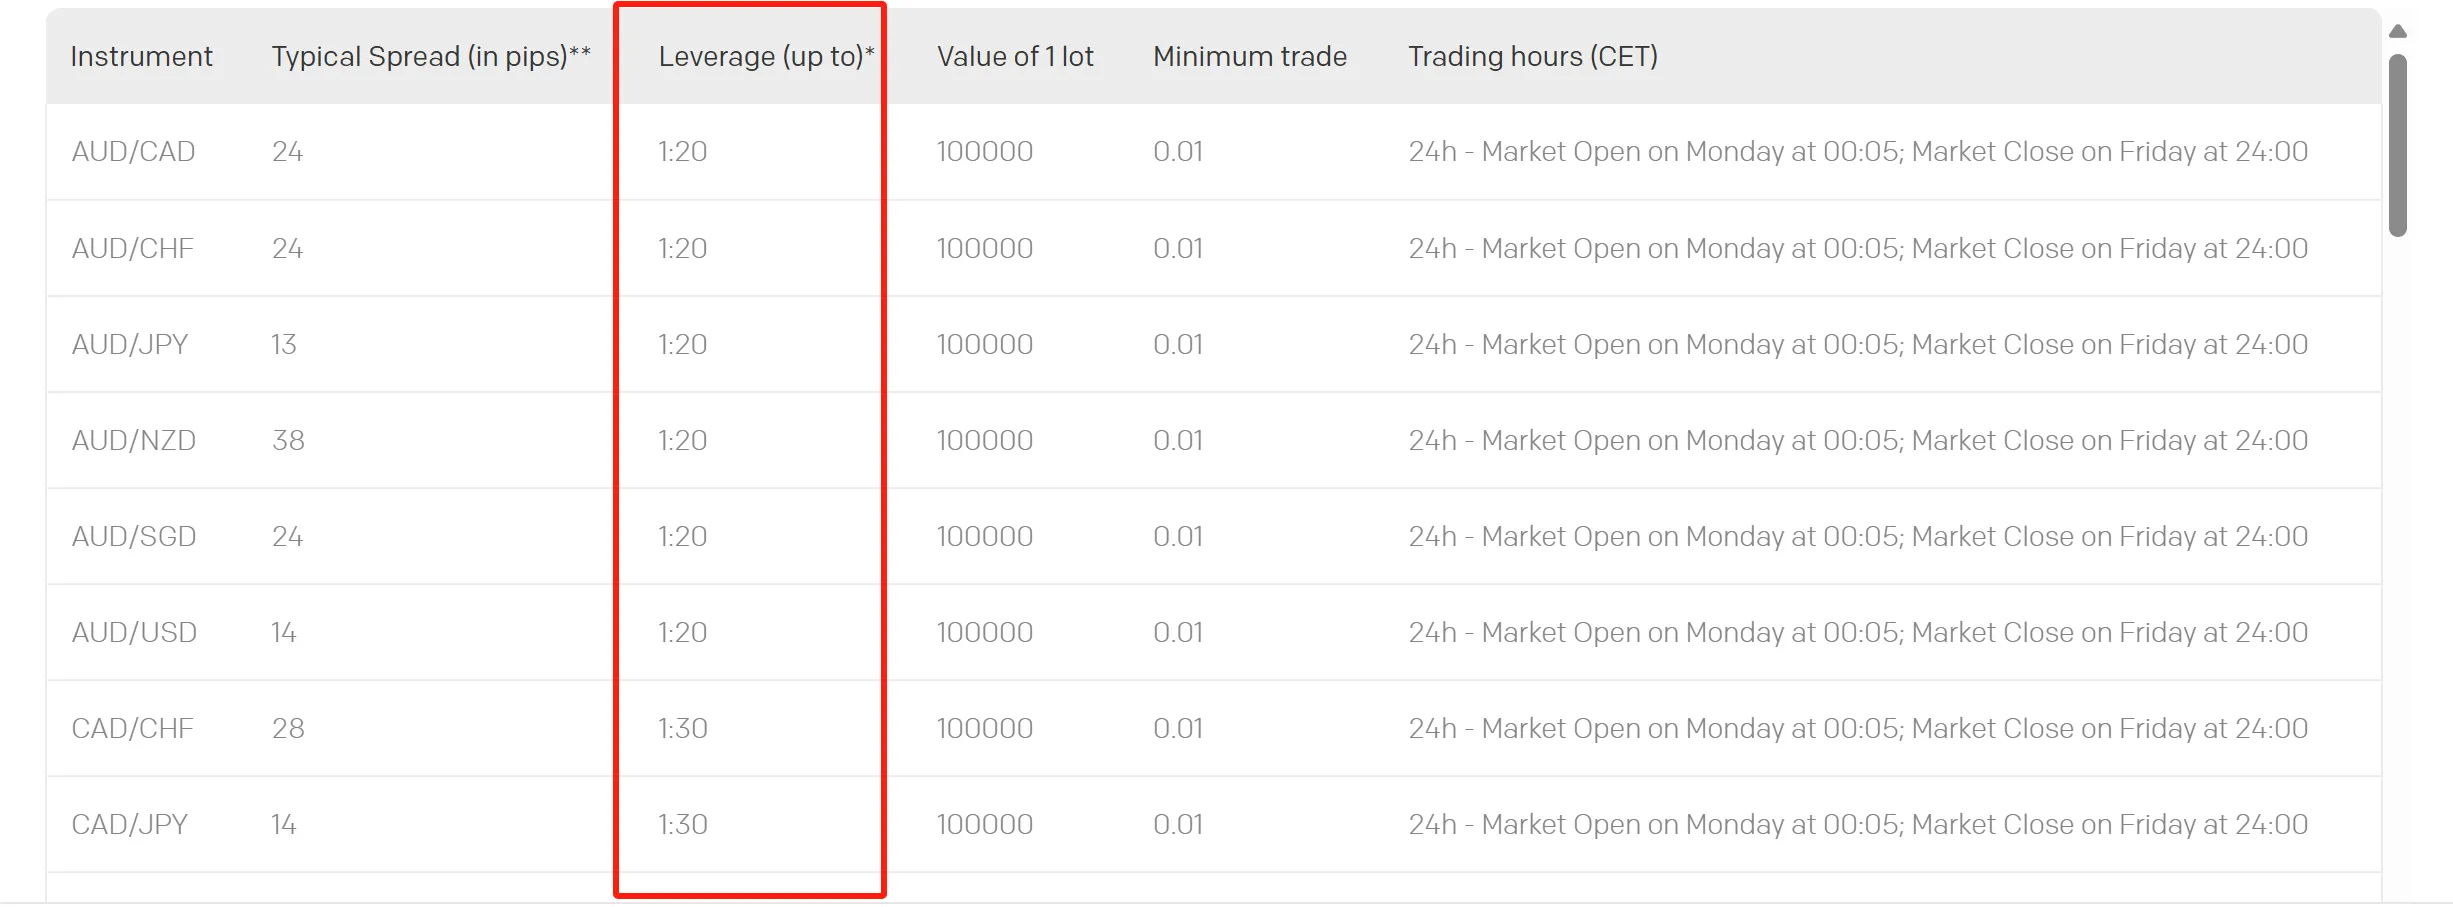Select the CAD/JPY instrument cell
Screen dimensions: 2453x907
coord(130,824)
